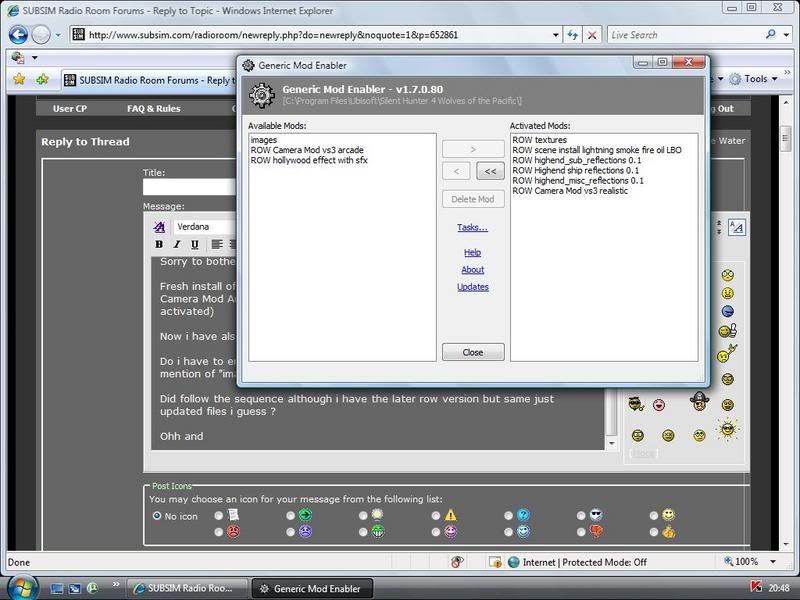
Task: Select the red angry face post icon radio
Action: (x=218, y=532)
